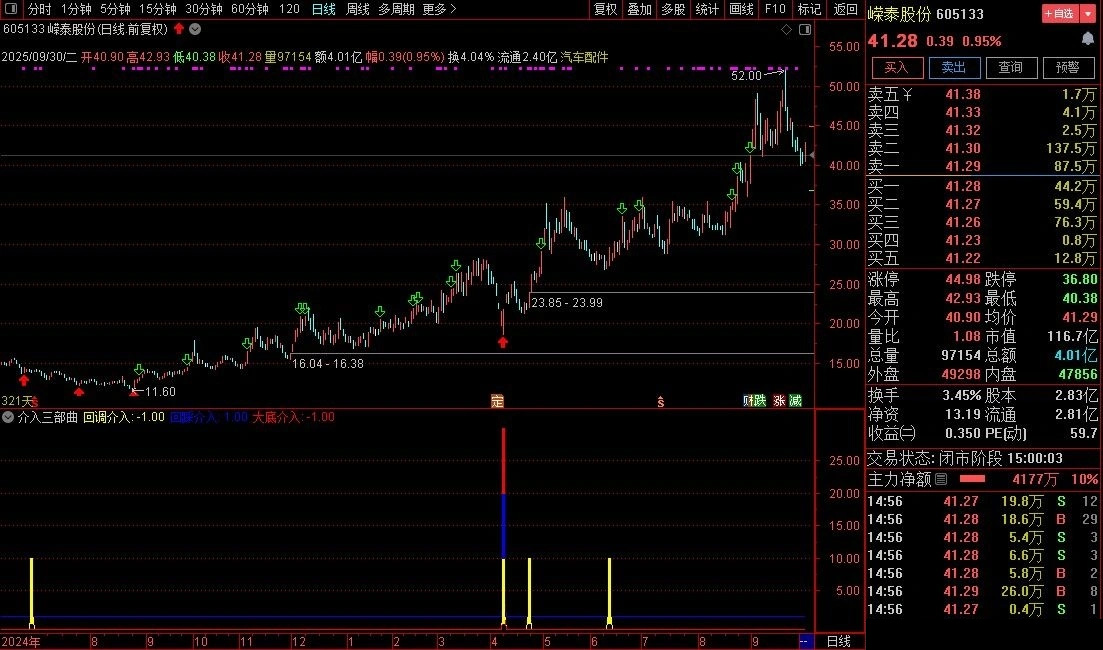Open the 多股 multi-stock view
The width and height of the screenshot is (1103, 650).
[x=673, y=9]
